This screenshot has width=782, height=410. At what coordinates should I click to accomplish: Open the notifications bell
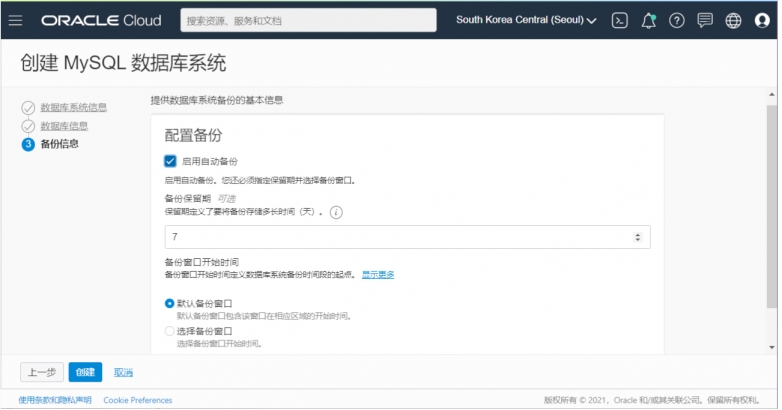[648, 20]
